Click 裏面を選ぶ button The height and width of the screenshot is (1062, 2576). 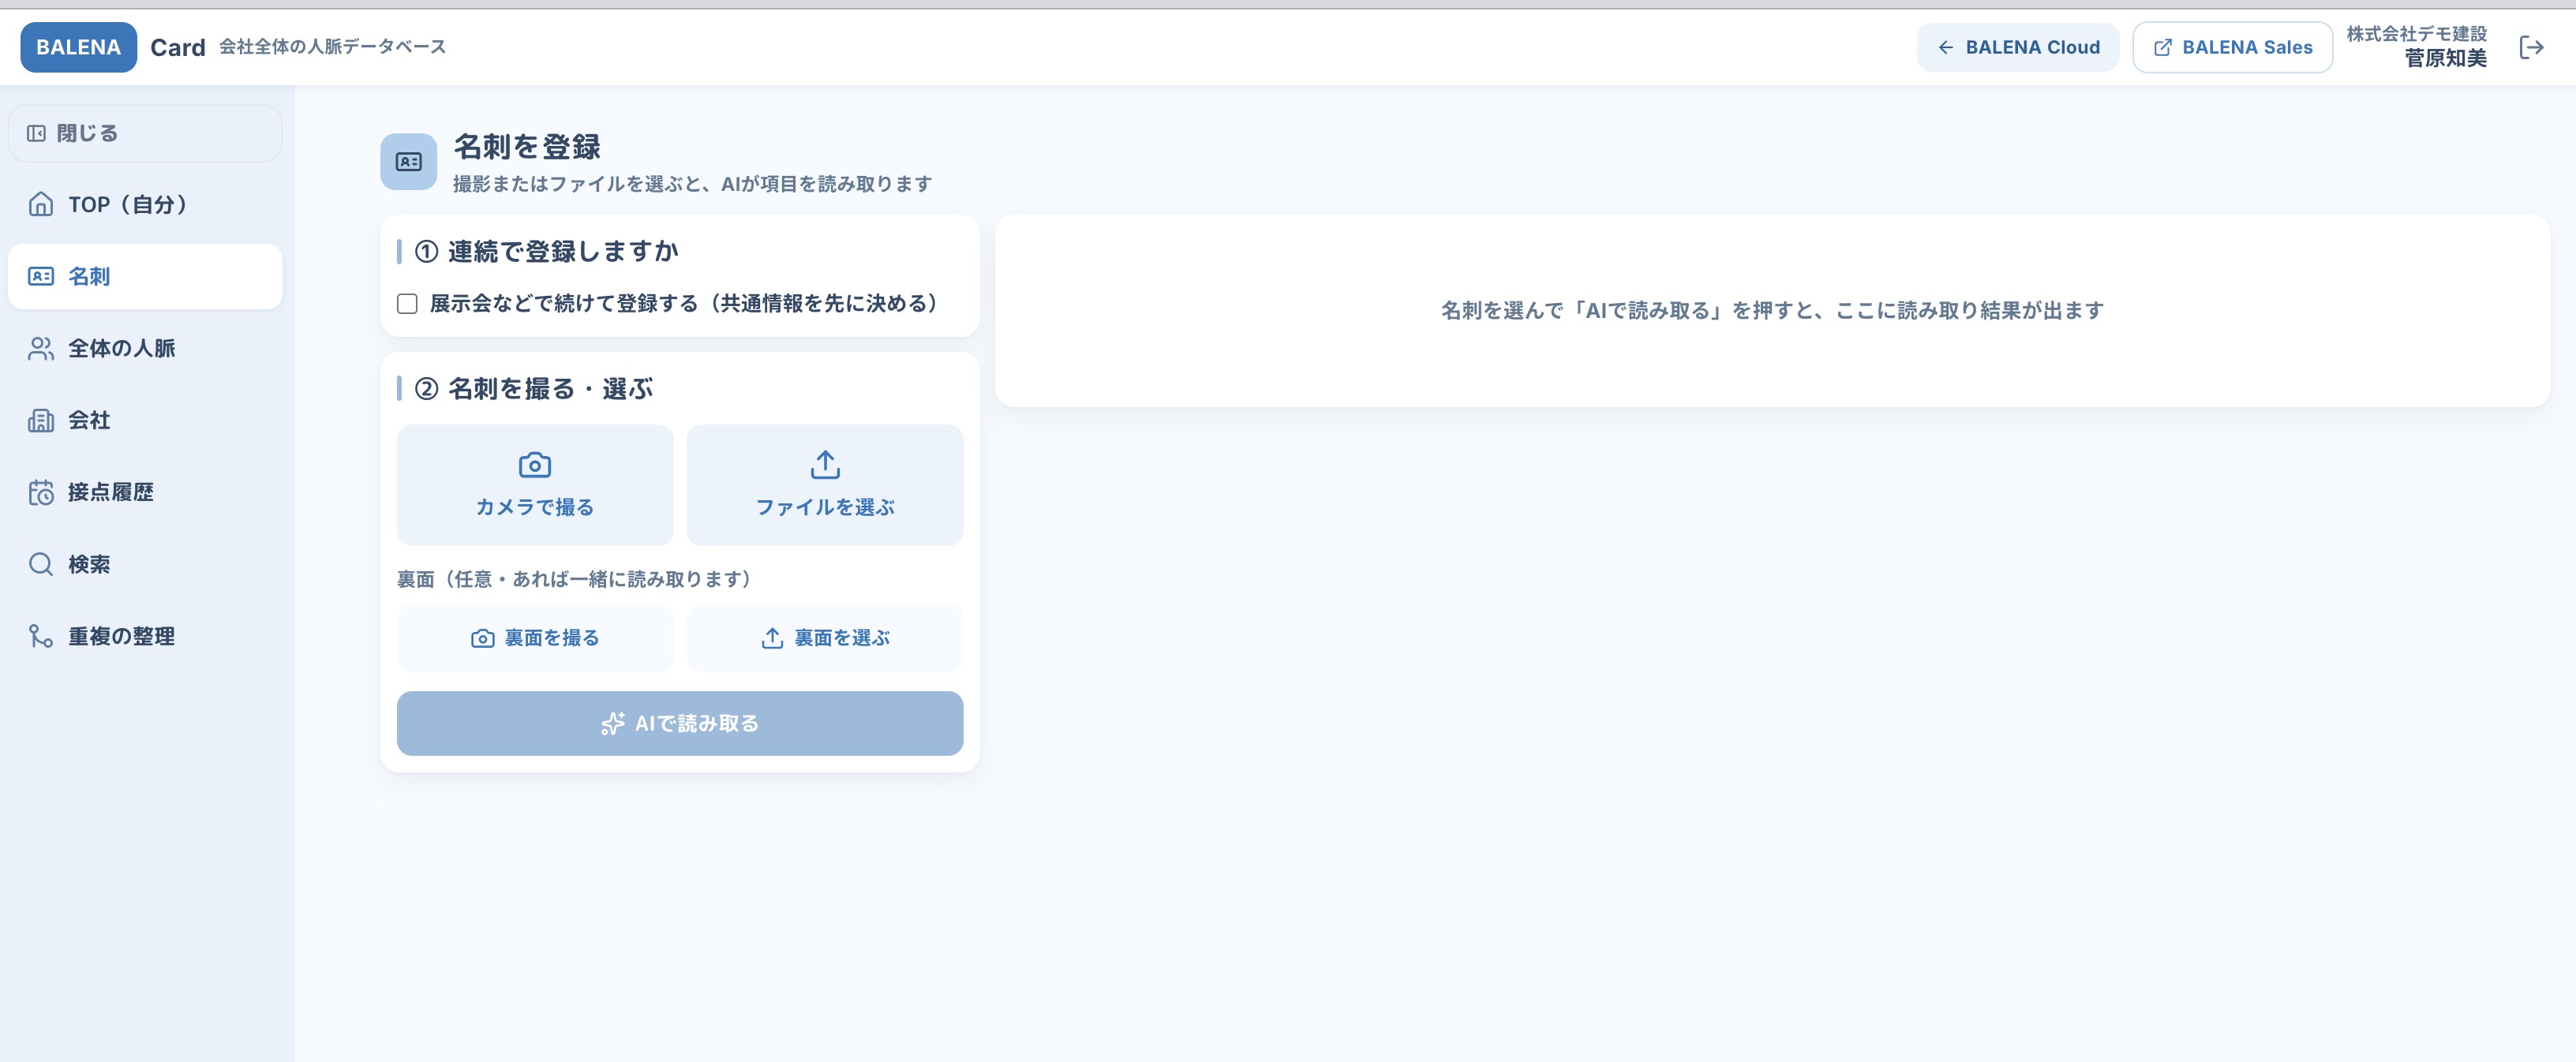pos(825,638)
